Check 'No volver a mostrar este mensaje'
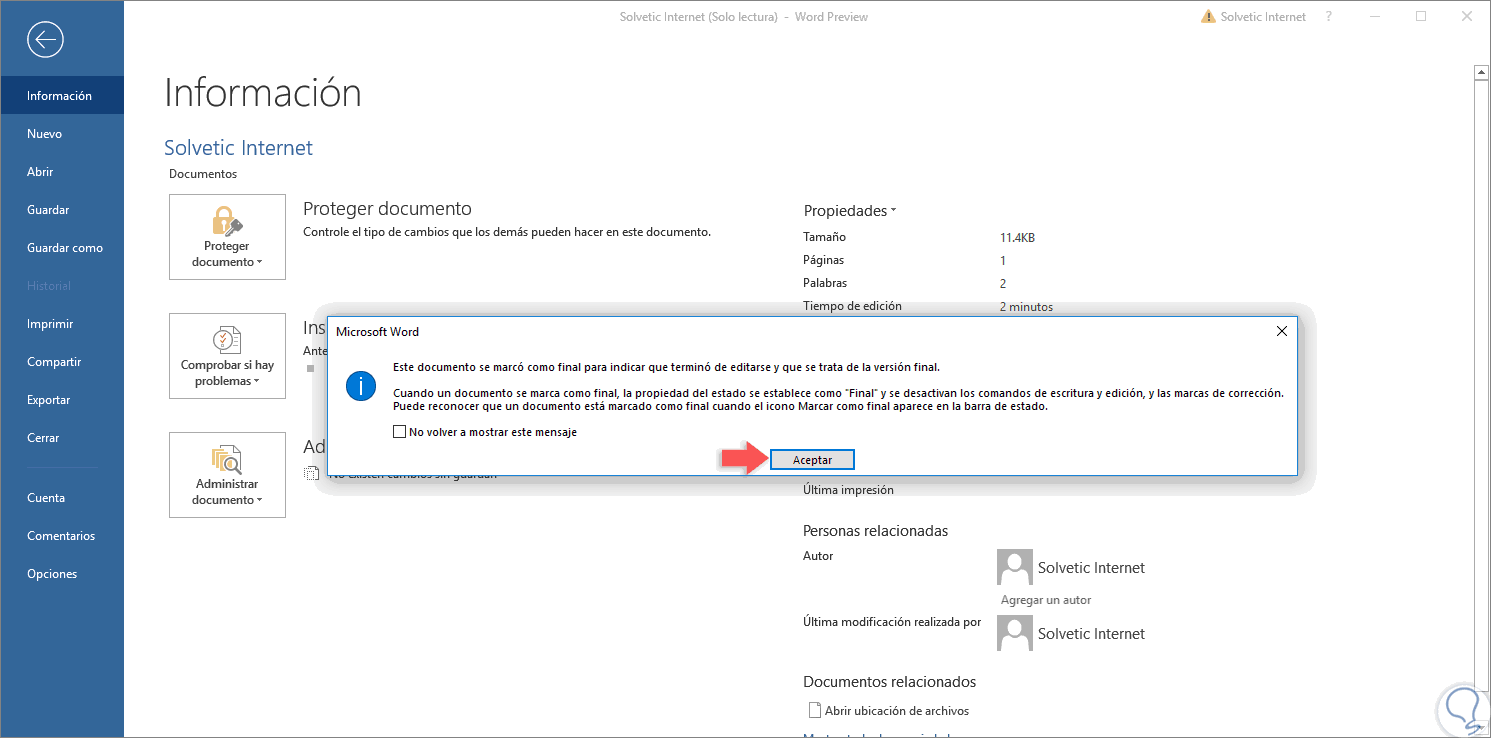 coord(400,433)
